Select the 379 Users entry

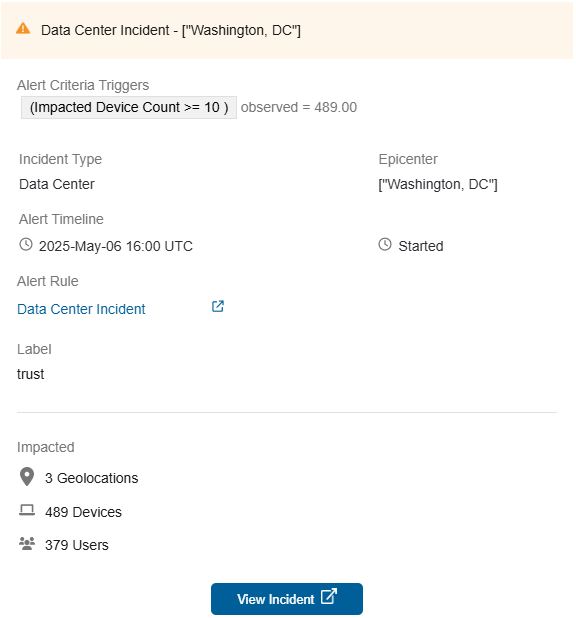(76, 545)
